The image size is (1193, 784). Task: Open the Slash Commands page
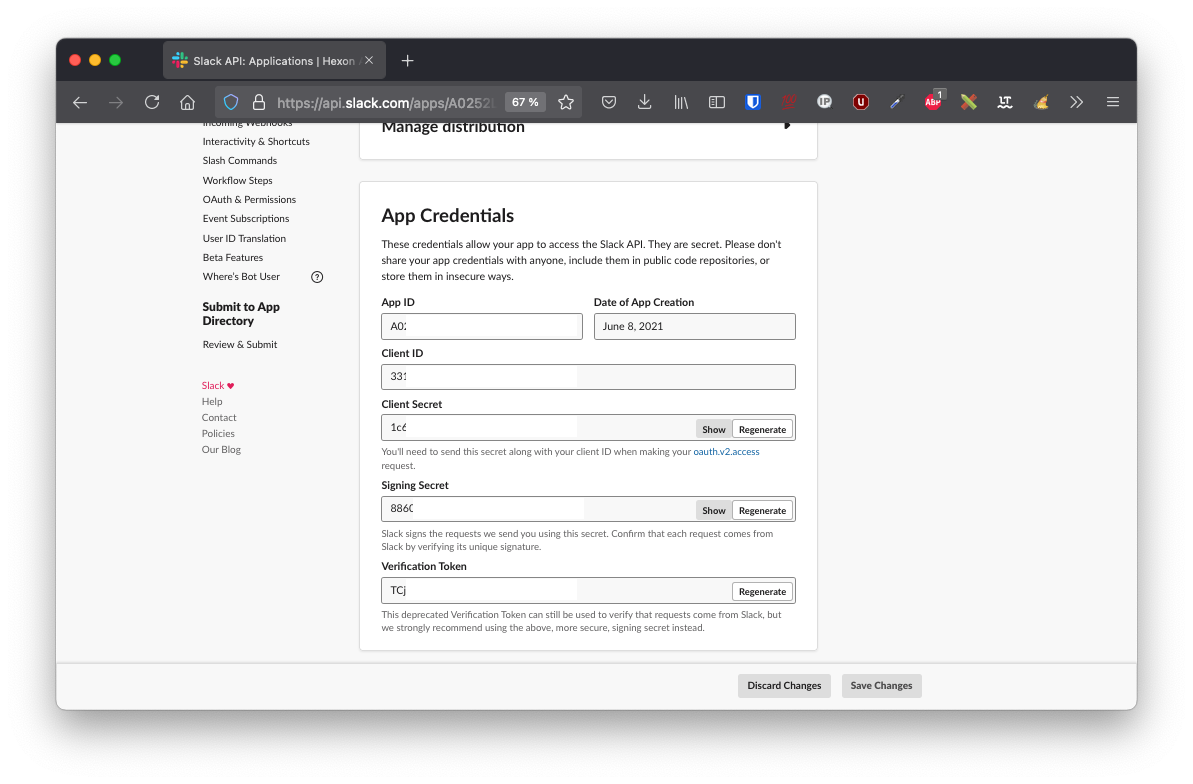[240, 161]
